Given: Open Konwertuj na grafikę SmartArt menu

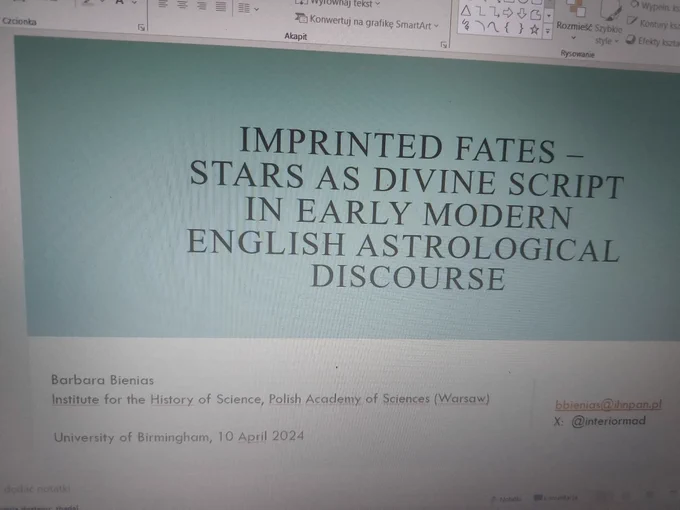Looking at the screenshot, I should pos(367,21).
